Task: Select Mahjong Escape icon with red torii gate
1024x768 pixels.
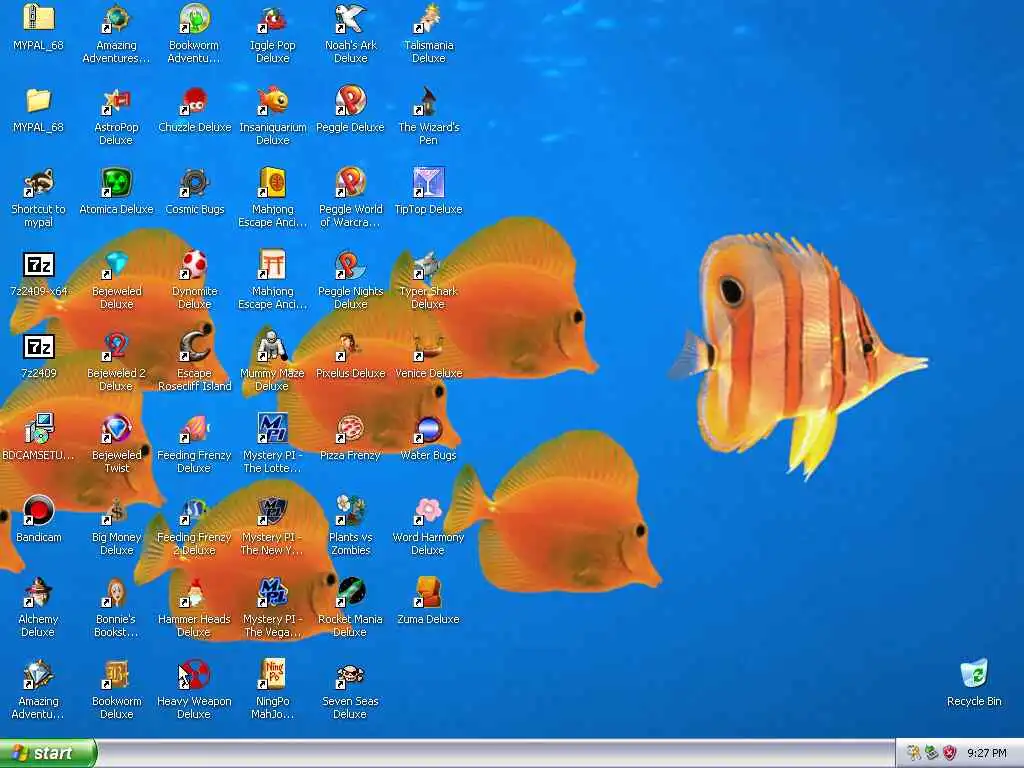Action: tap(272, 264)
